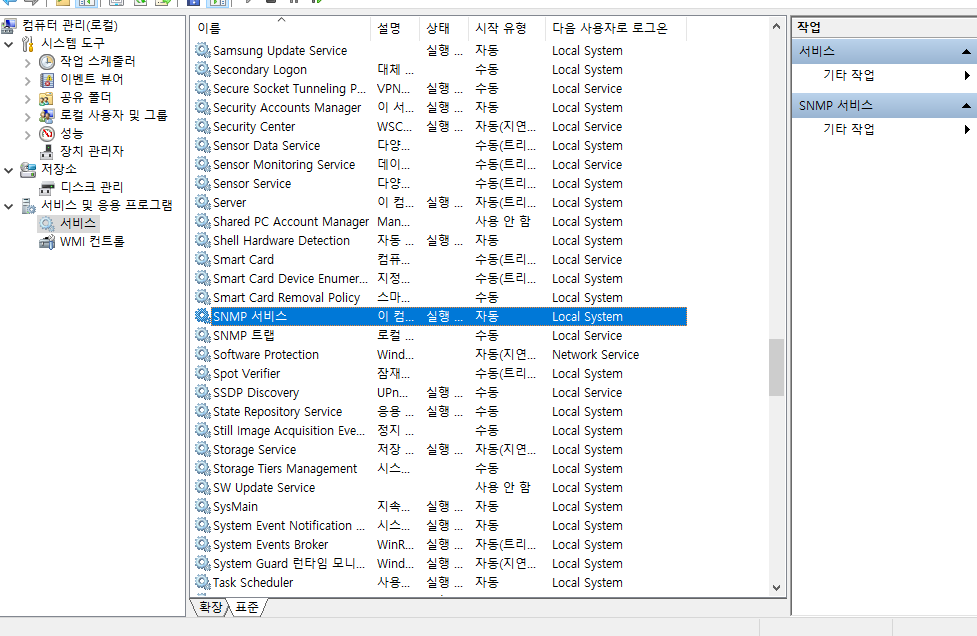Sort by the 시작 유형 column header
Image resolution: width=977 pixels, height=636 pixels.
(507, 28)
